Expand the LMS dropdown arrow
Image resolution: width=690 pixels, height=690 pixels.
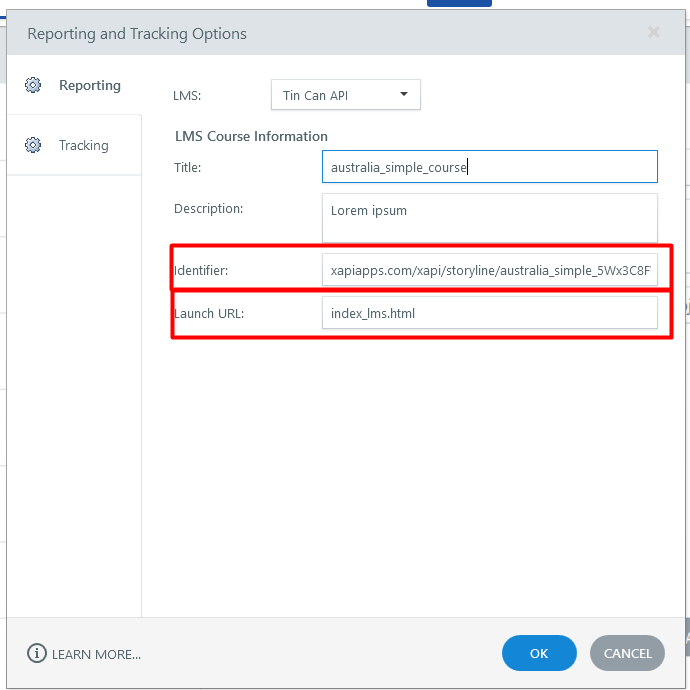(404, 94)
